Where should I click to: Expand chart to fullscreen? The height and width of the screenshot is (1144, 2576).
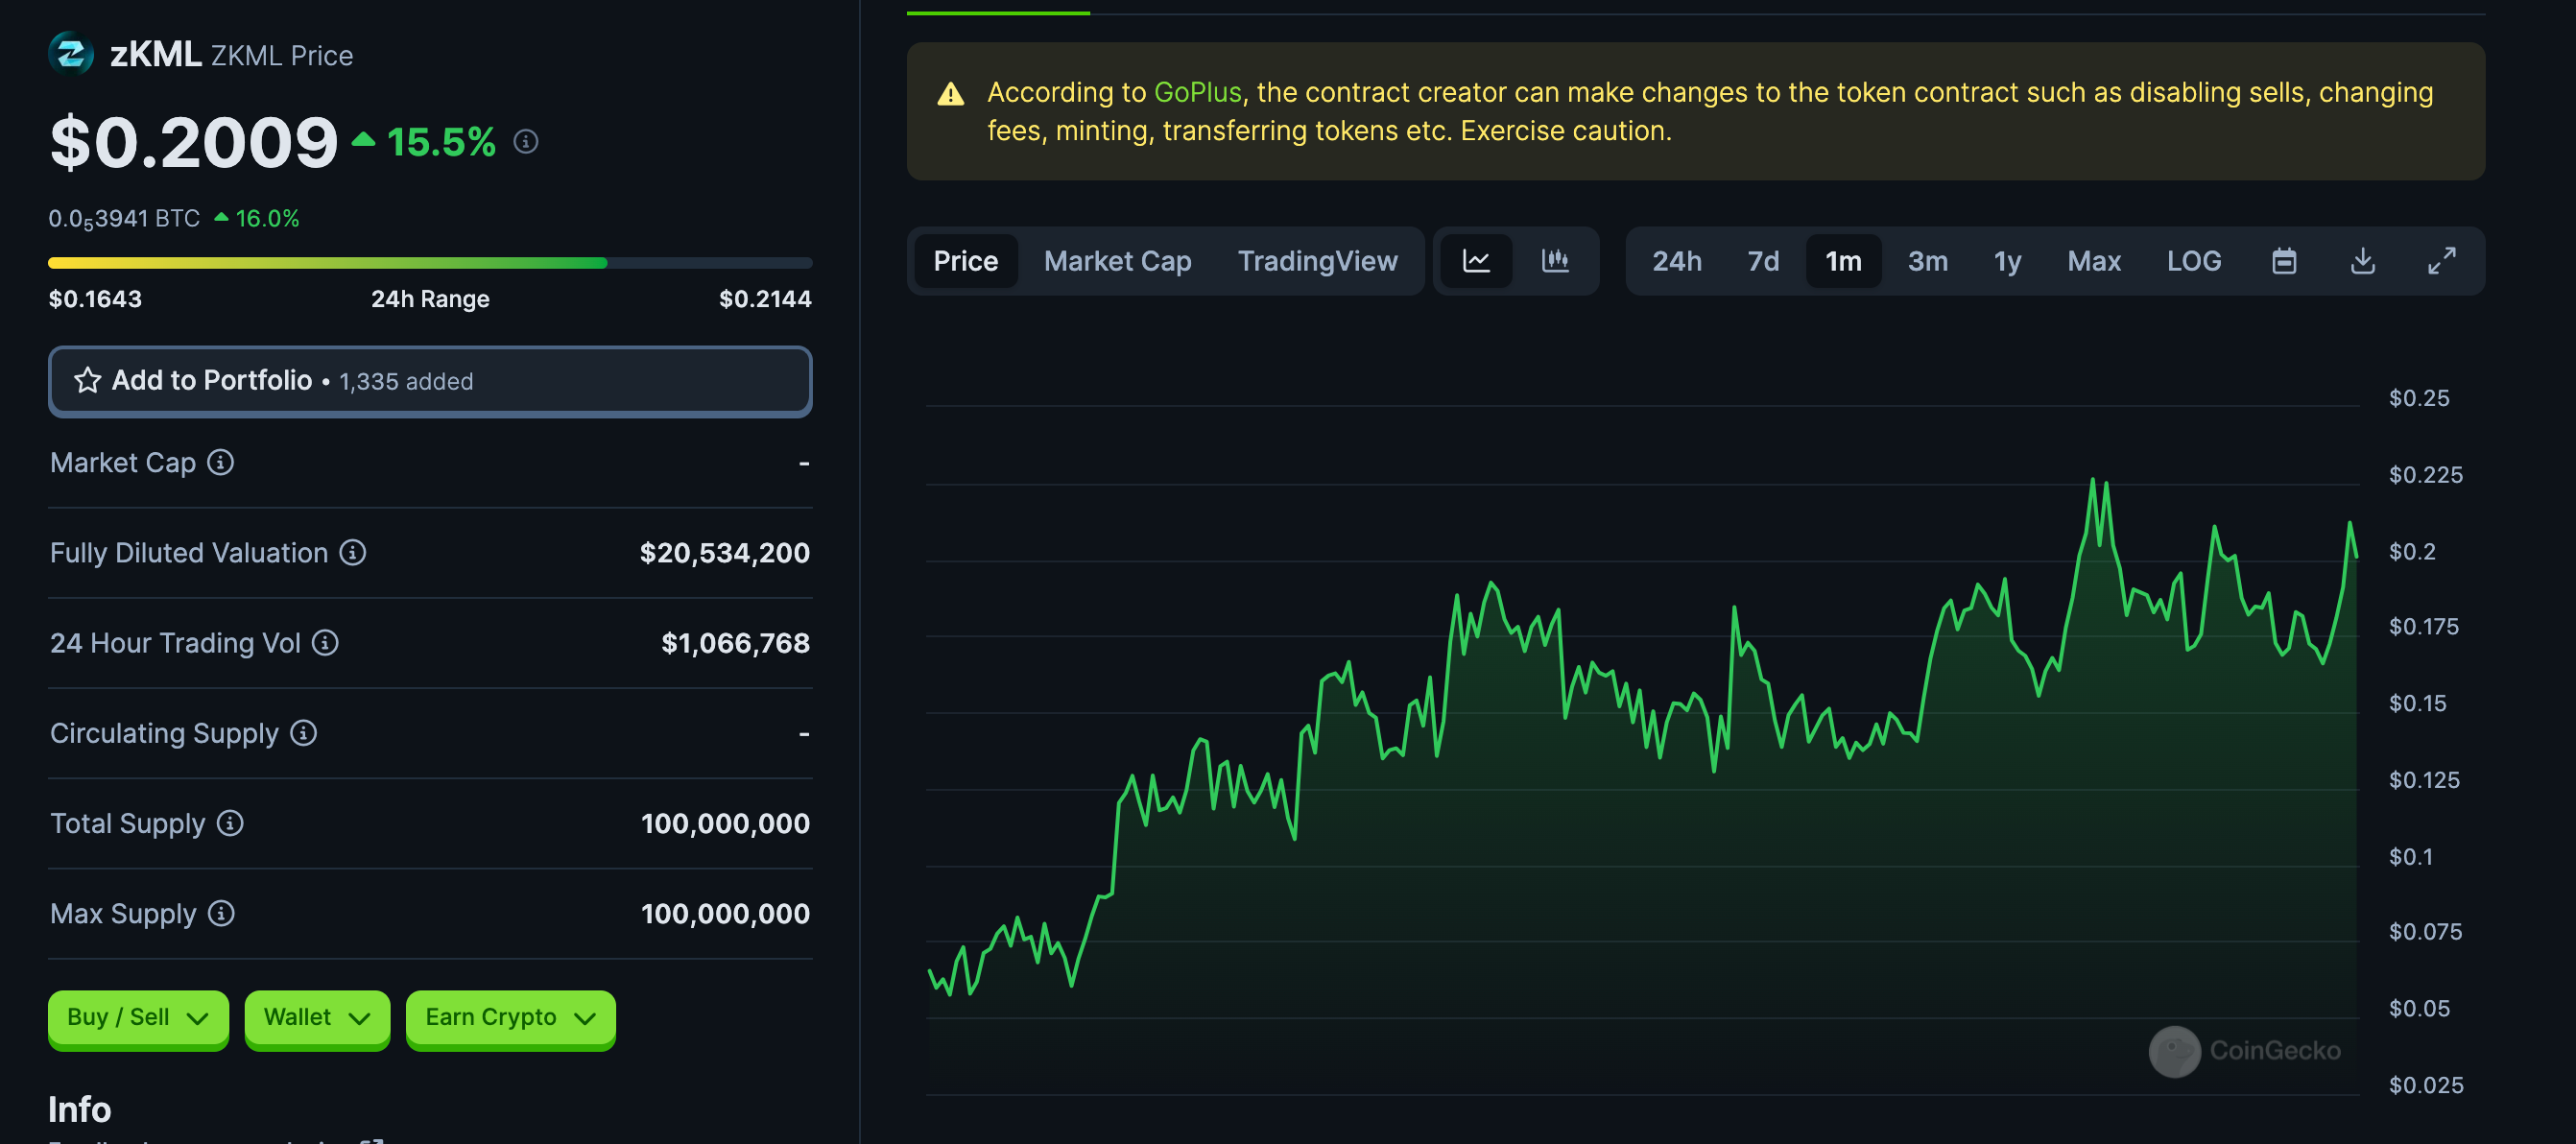(x=2442, y=261)
